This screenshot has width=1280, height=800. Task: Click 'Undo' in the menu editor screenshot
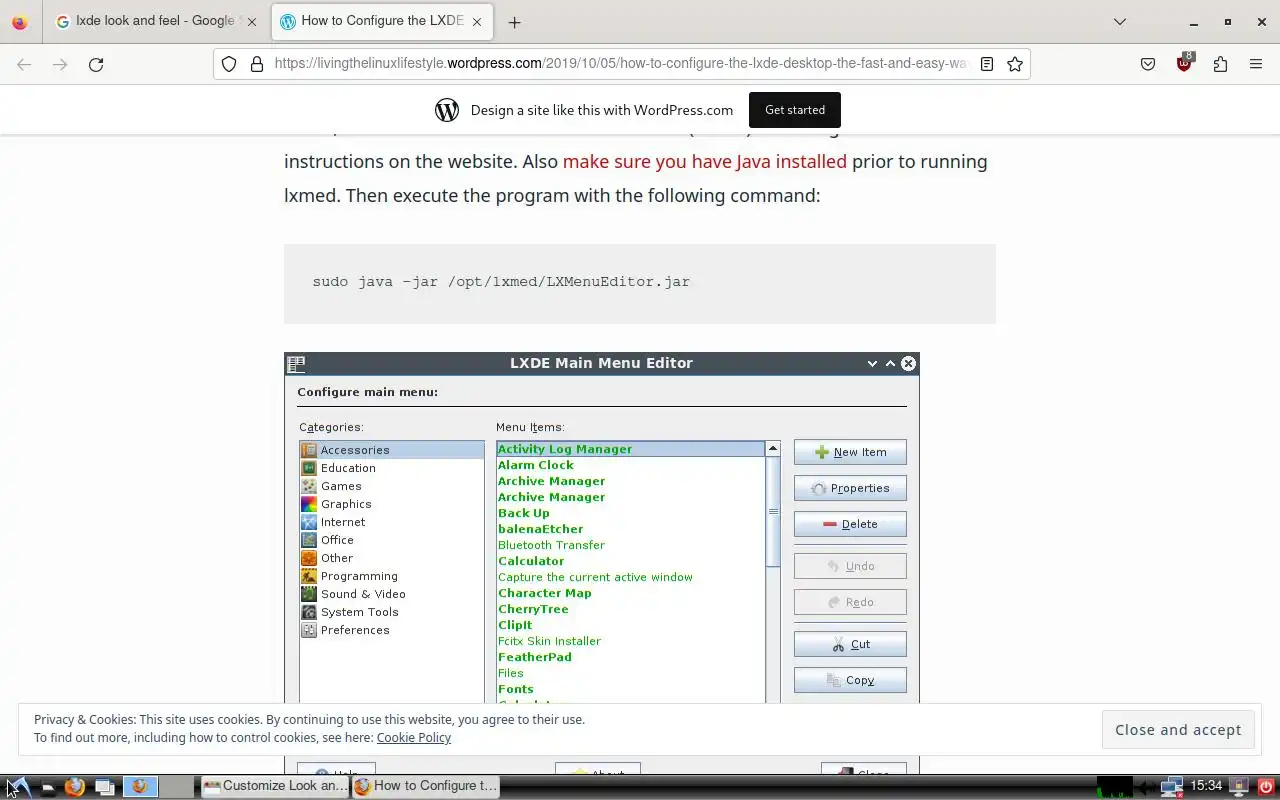pyautogui.click(x=850, y=566)
